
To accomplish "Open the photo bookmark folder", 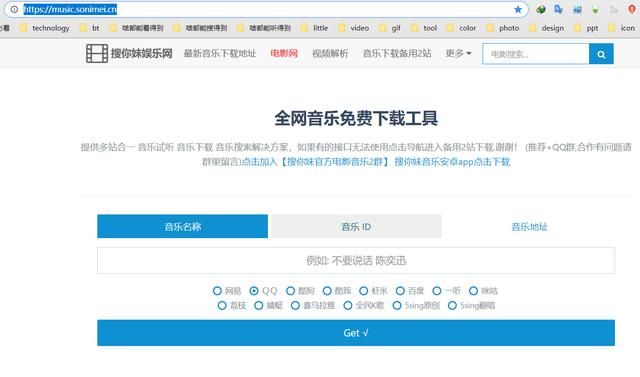I will [x=503, y=28].
